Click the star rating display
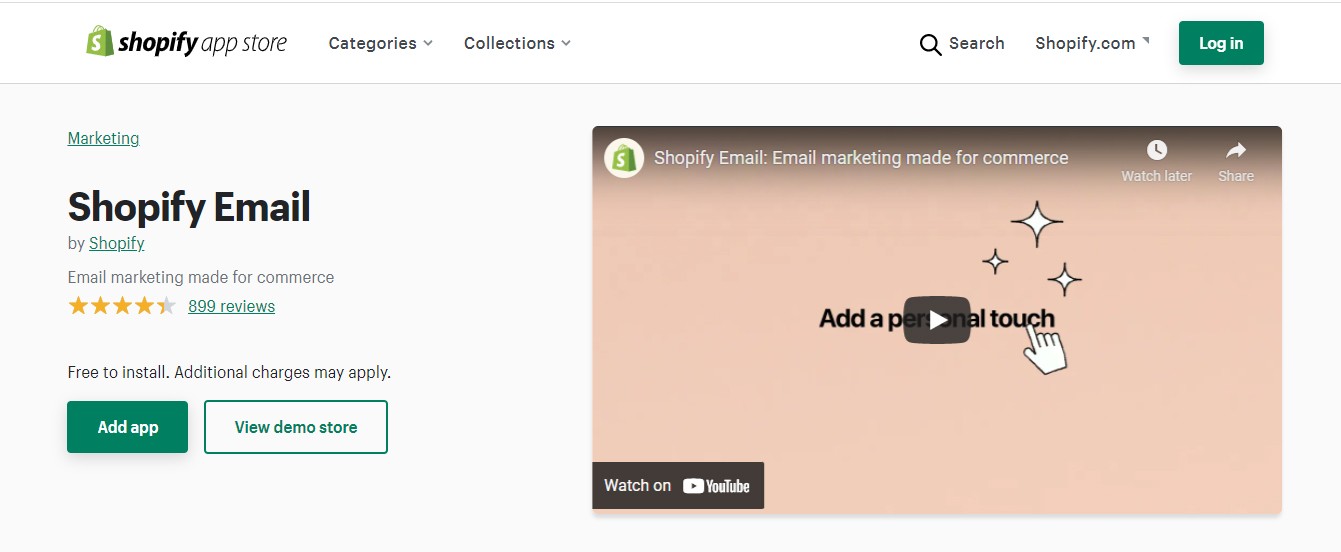Screen dimensions: 1341x552 [122, 306]
